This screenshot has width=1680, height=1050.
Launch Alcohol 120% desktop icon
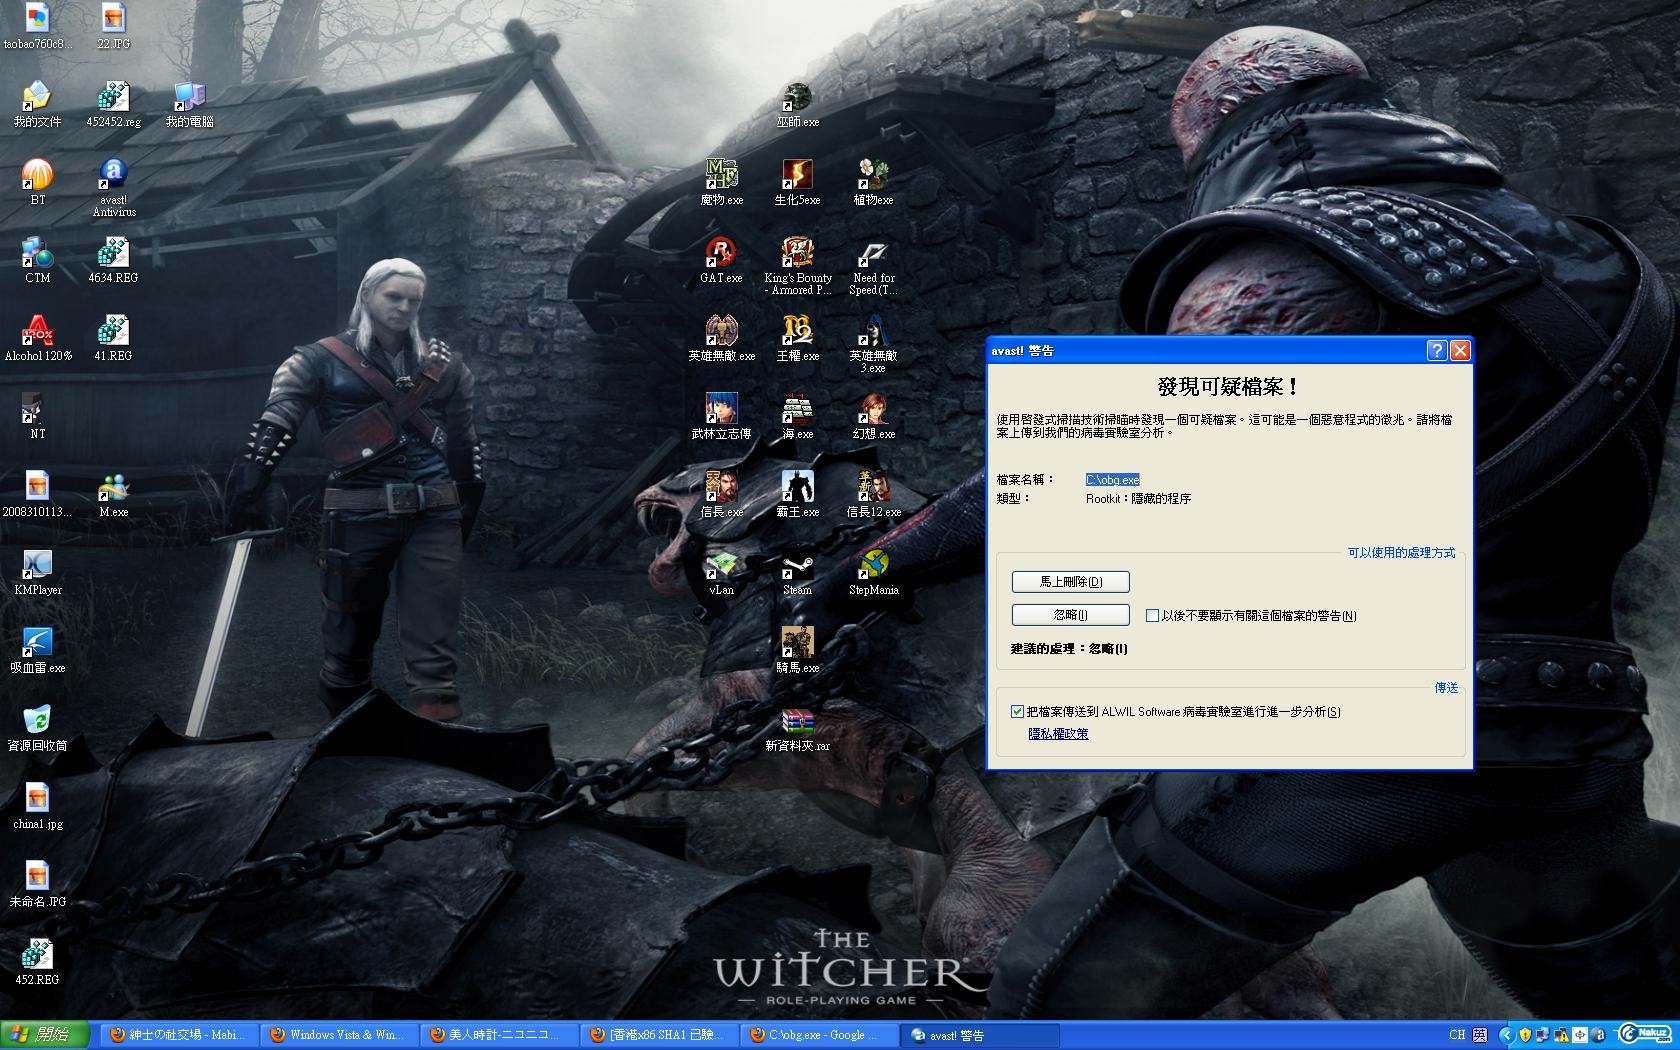37,338
